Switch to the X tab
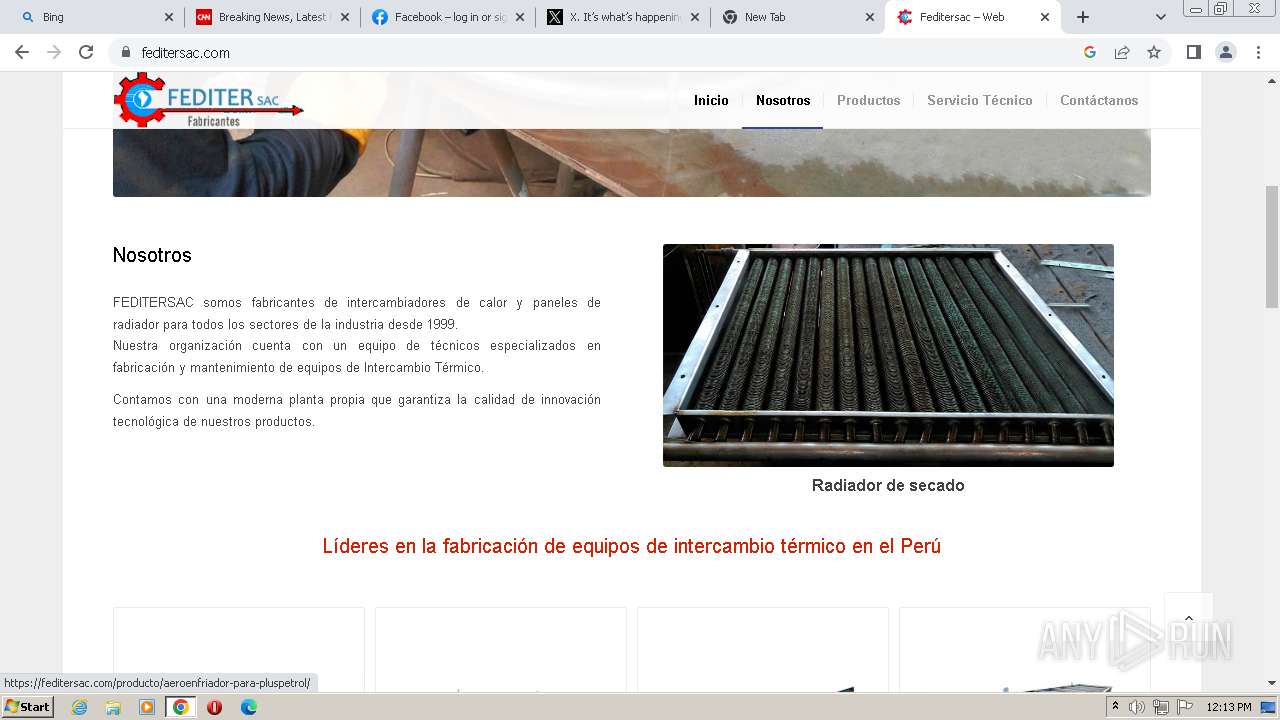 (x=622, y=17)
